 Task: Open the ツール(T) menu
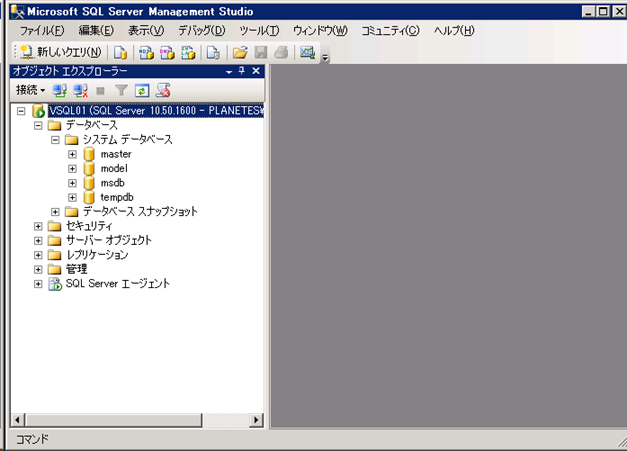(259, 30)
